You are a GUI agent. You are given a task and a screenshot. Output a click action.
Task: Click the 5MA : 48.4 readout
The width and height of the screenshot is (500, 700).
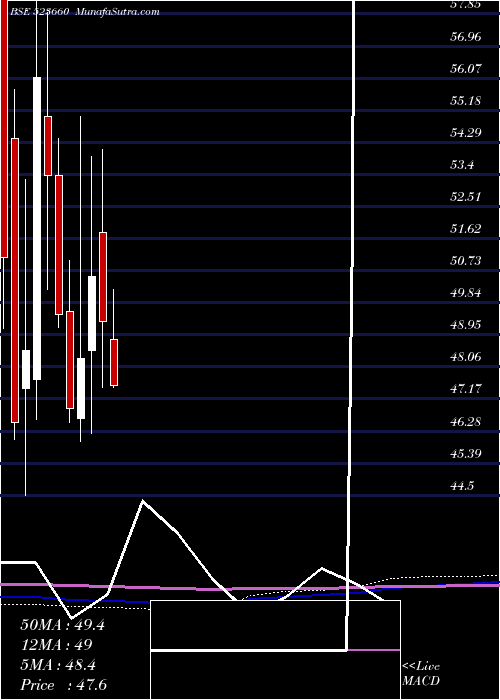pyautogui.click(x=58, y=665)
